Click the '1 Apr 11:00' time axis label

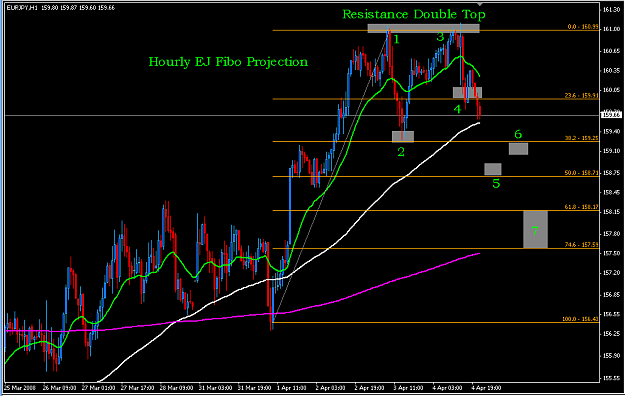tap(292, 388)
